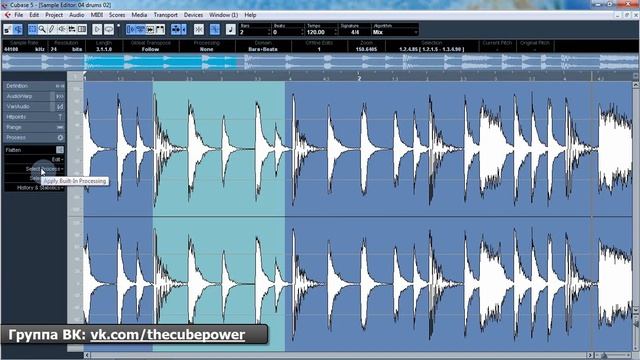
Task: Toggle Solo Editor button in toolbar
Action: tap(8, 29)
